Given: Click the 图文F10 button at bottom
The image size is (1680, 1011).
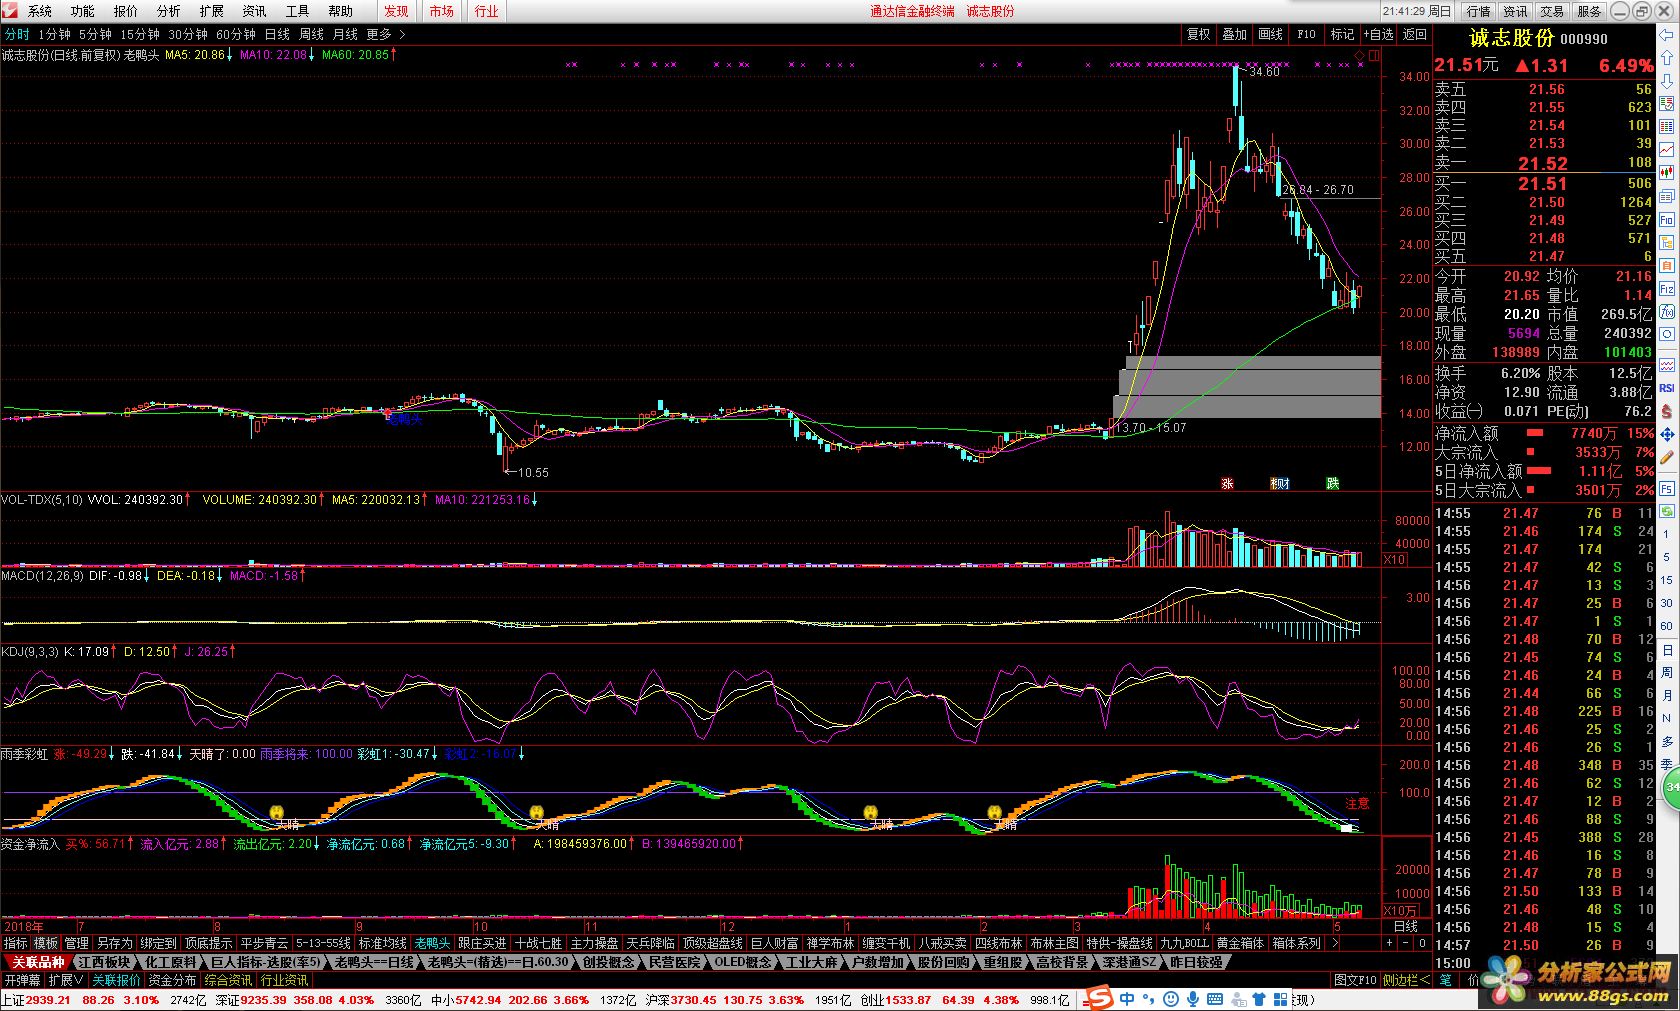Looking at the screenshot, I should pos(1355,980).
